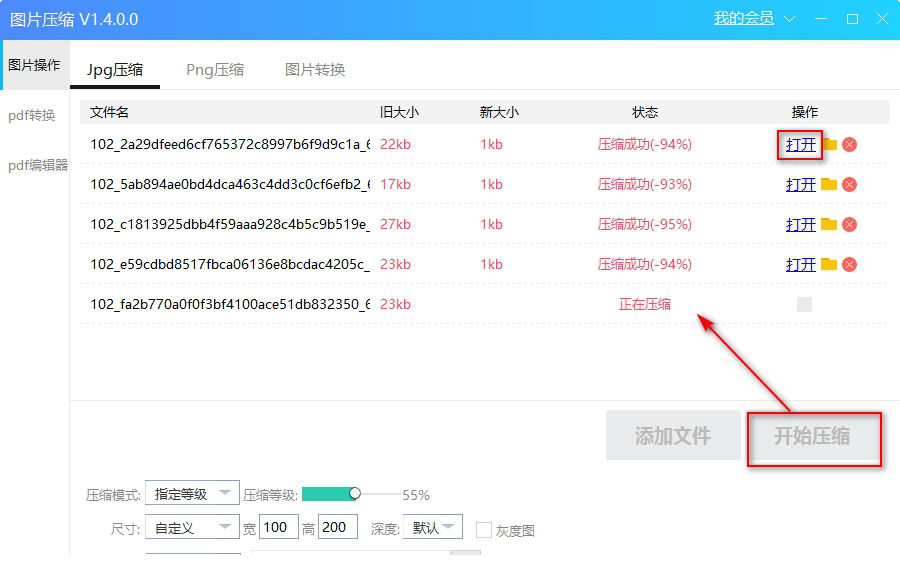Open folder for file 102_e59cdbd8
Viewport: 900px width, 577px height.
pyautogui.click(x=829, y=264)
